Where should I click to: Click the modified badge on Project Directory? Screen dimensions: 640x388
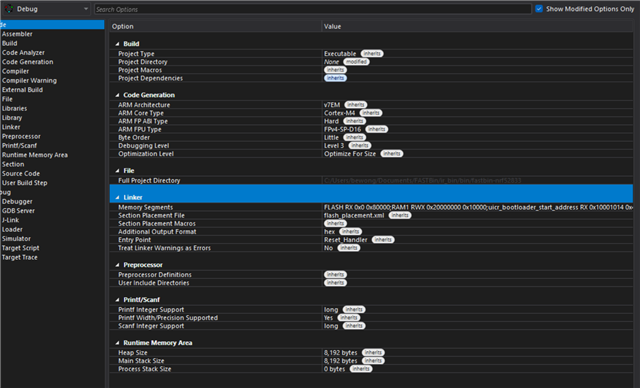point(356,62)
